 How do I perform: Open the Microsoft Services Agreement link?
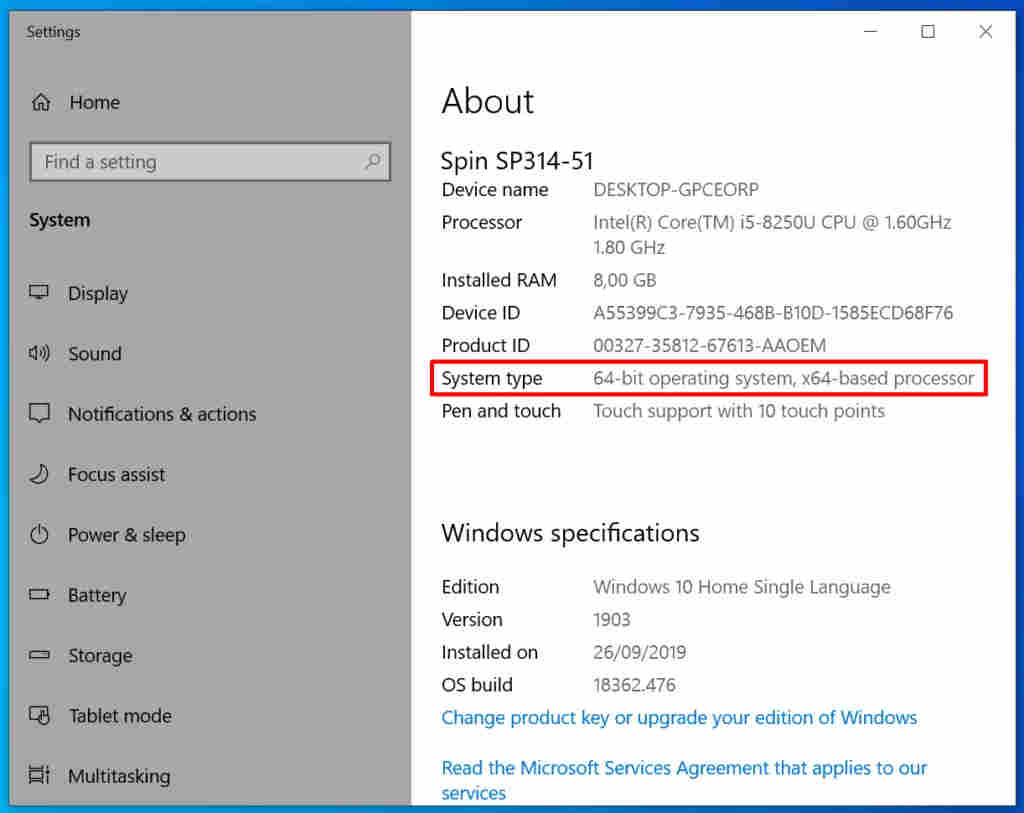coord(684,780)
